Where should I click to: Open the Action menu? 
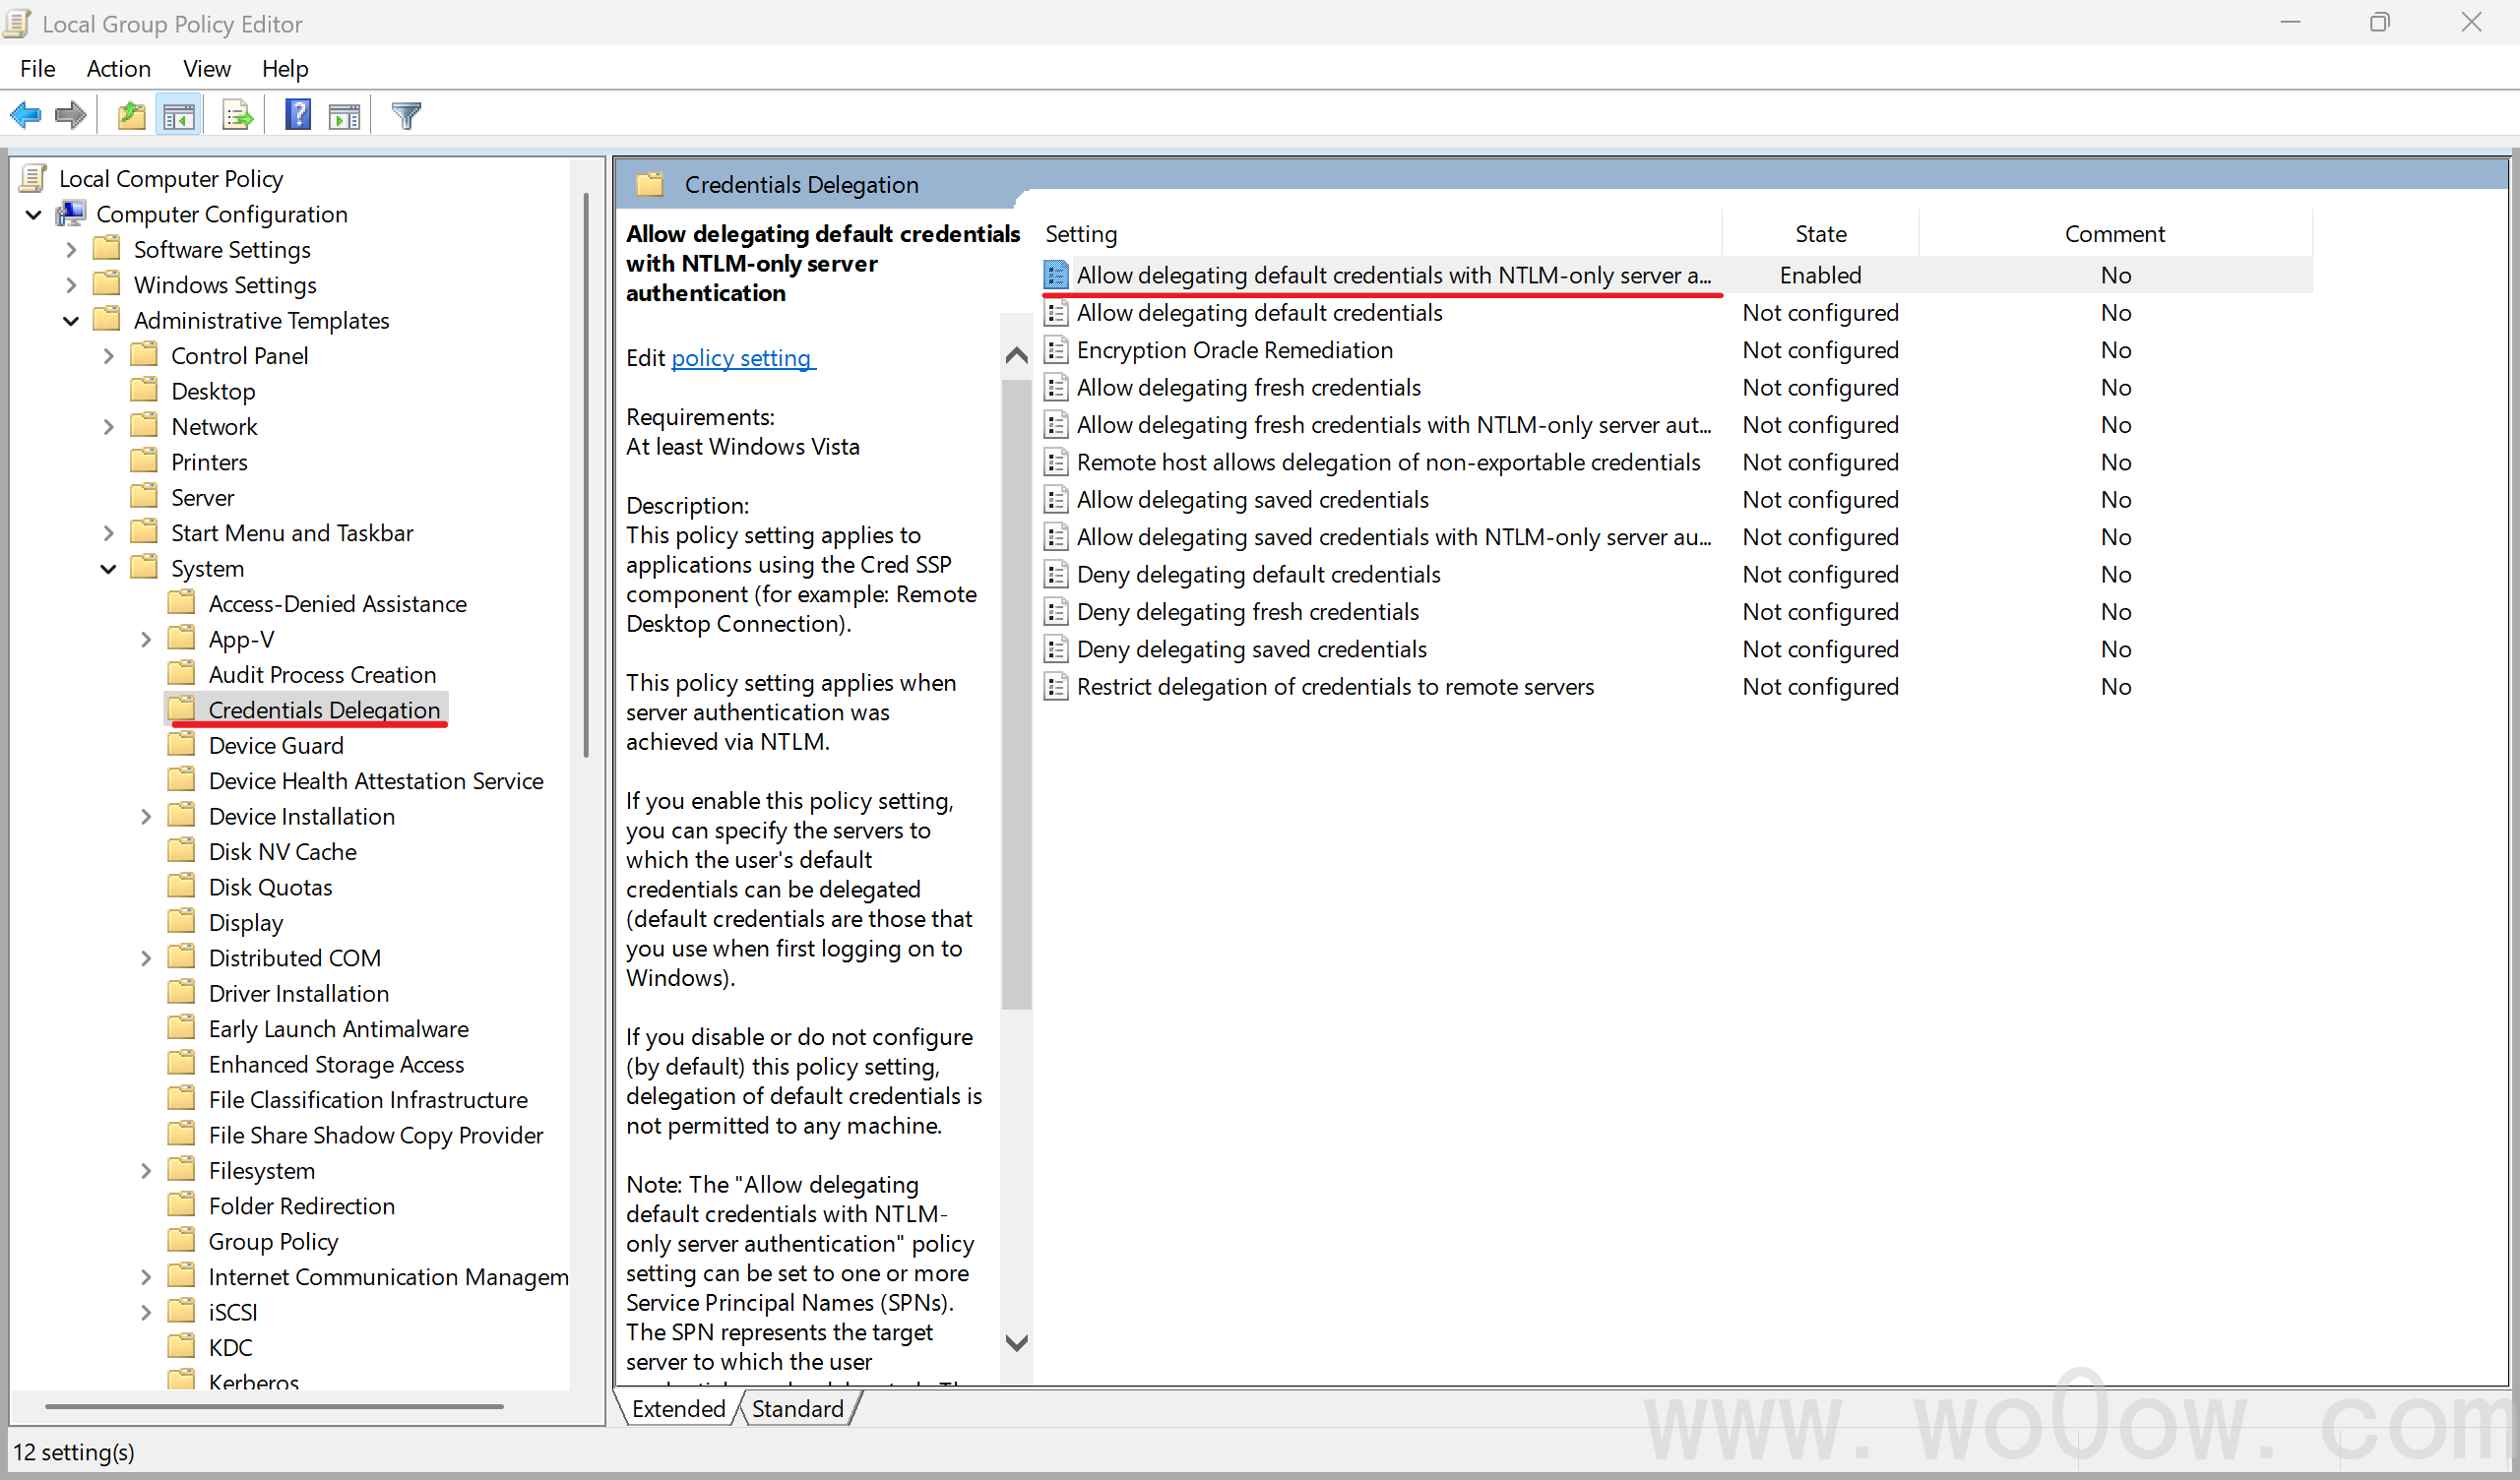[118, 68]
